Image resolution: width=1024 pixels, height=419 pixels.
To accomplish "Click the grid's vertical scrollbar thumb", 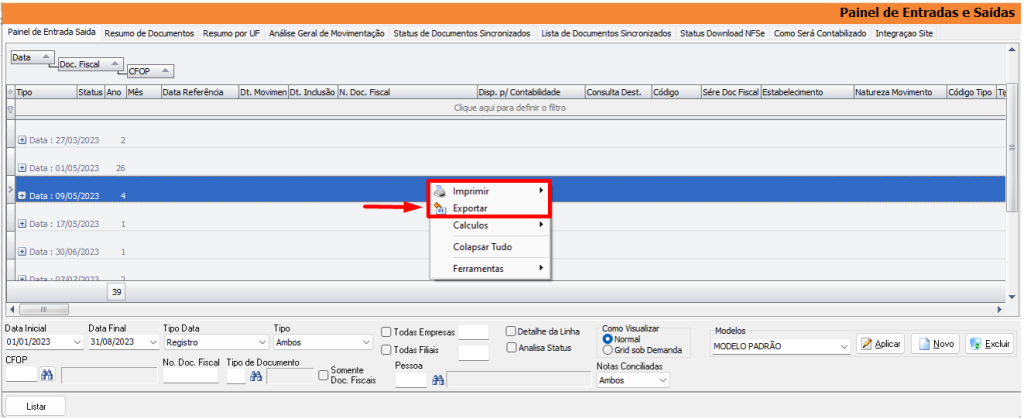I will [x=1012, y=147].
